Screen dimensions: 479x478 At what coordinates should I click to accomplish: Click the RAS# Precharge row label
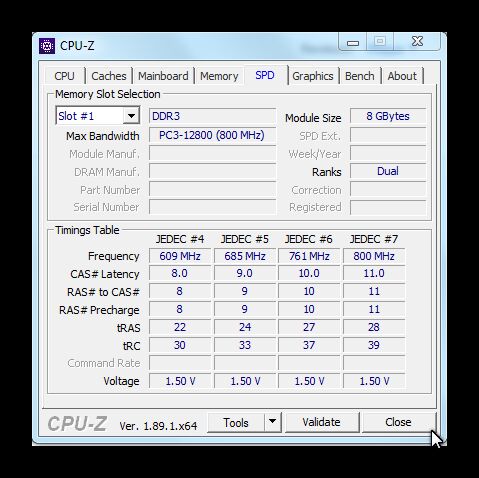pyautogui.click(x=99, y=310)
